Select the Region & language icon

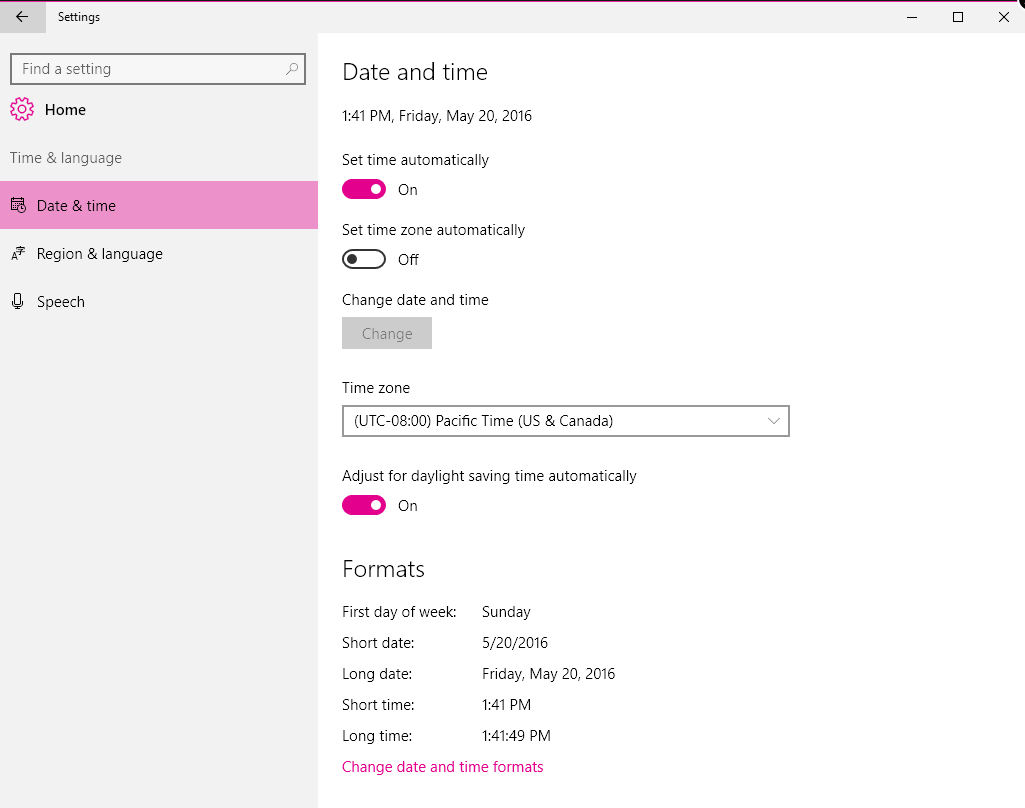pyautogui.click(x=20, y=253)
